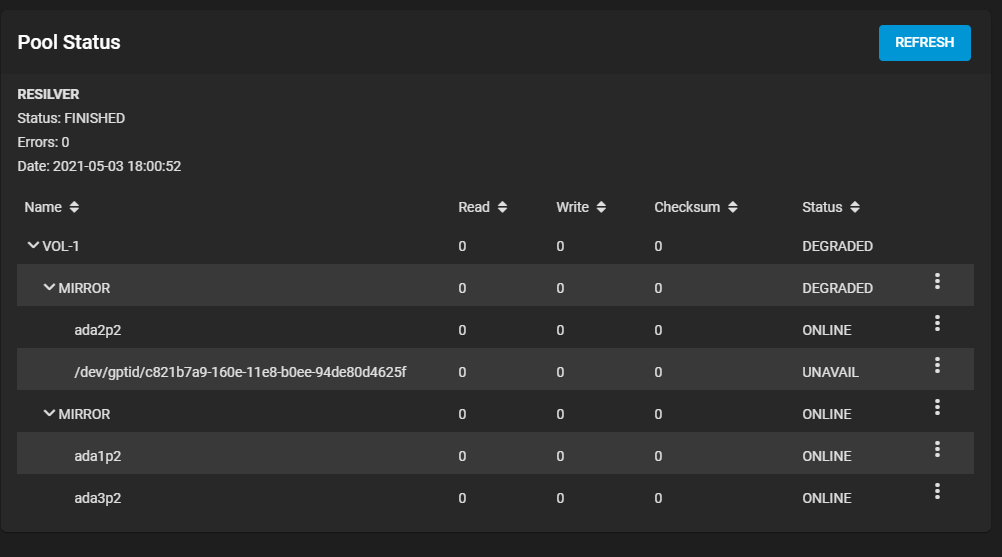Open three-dot menu for ada3p2 disk

coord(937,491)
